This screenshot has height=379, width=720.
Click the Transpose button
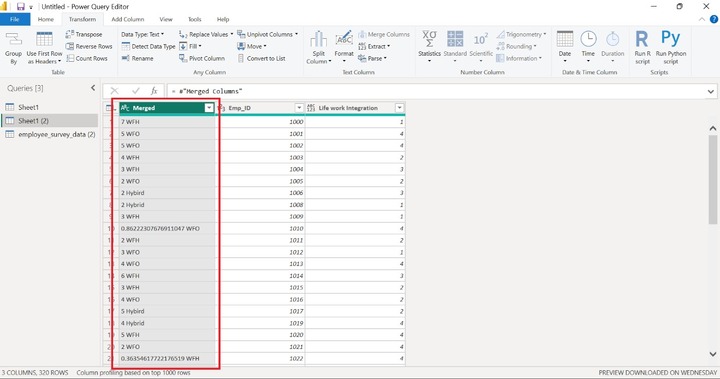[84, 34]
